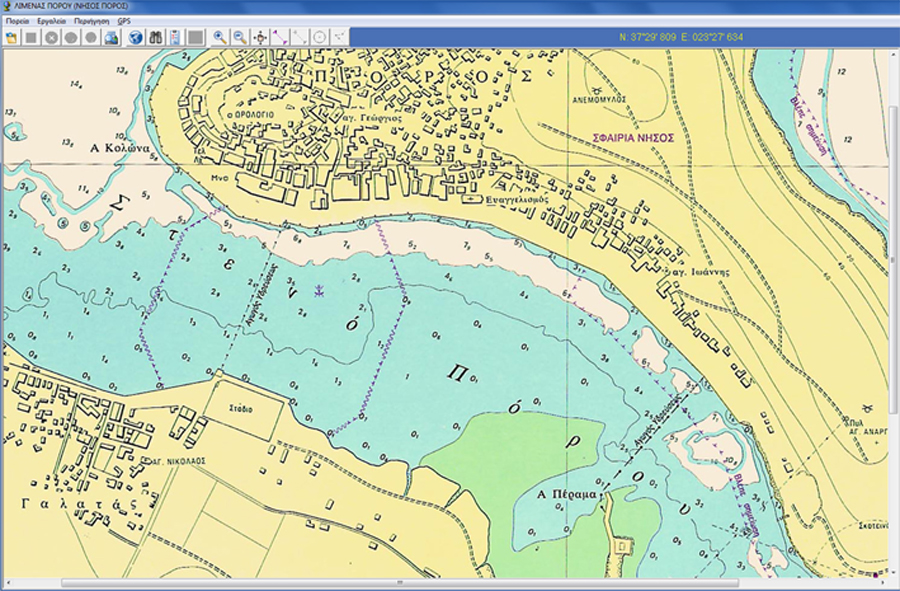The image size is (900, 591).
Task: Click the Στάδιο label on the chart
Action: (240, 409)
